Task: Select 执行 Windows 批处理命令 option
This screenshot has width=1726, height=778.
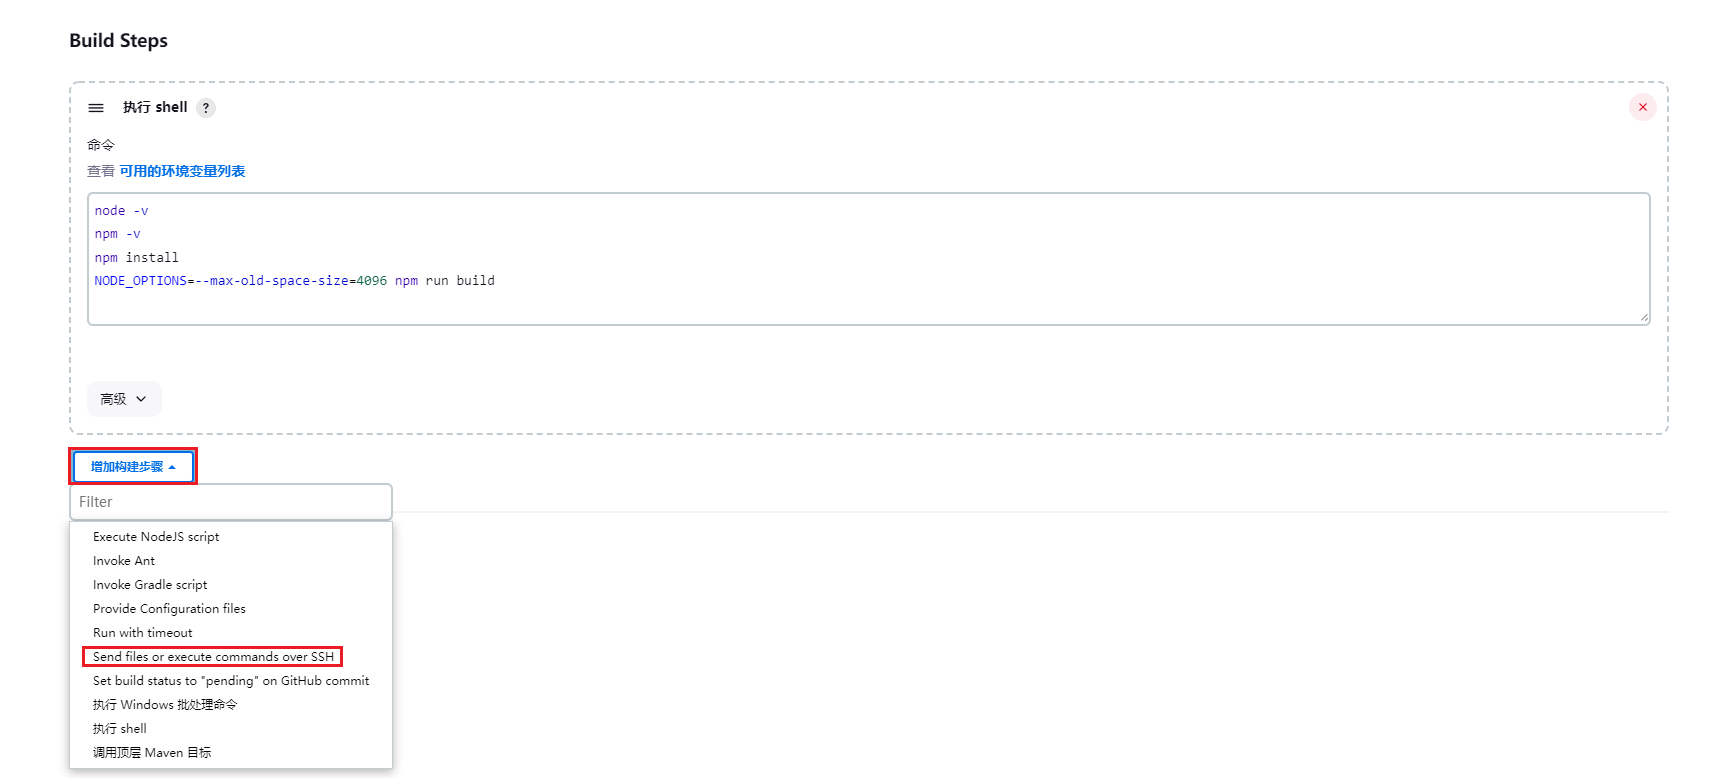Action: 165,705
